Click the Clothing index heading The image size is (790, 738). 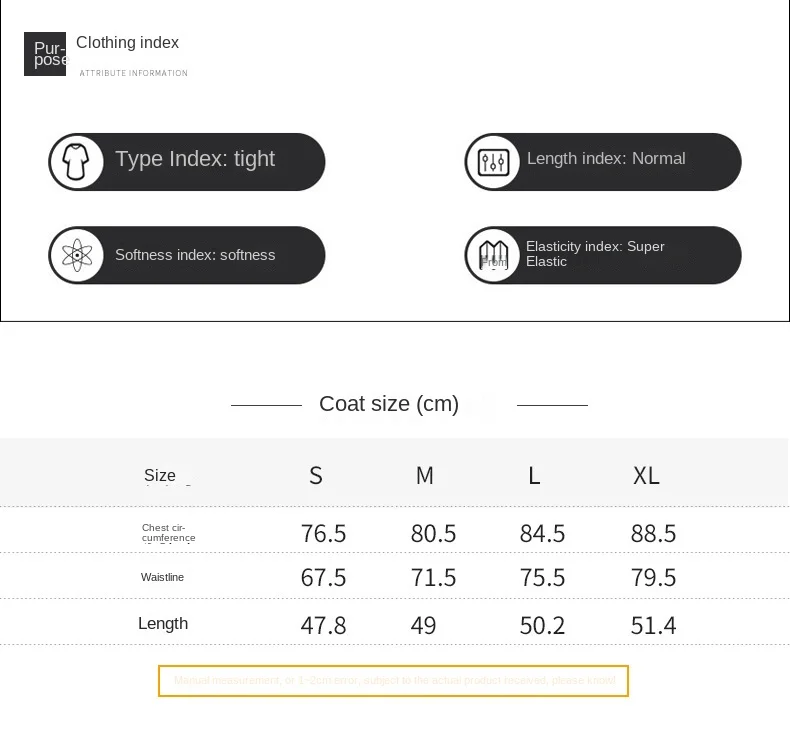coord(127,42)
